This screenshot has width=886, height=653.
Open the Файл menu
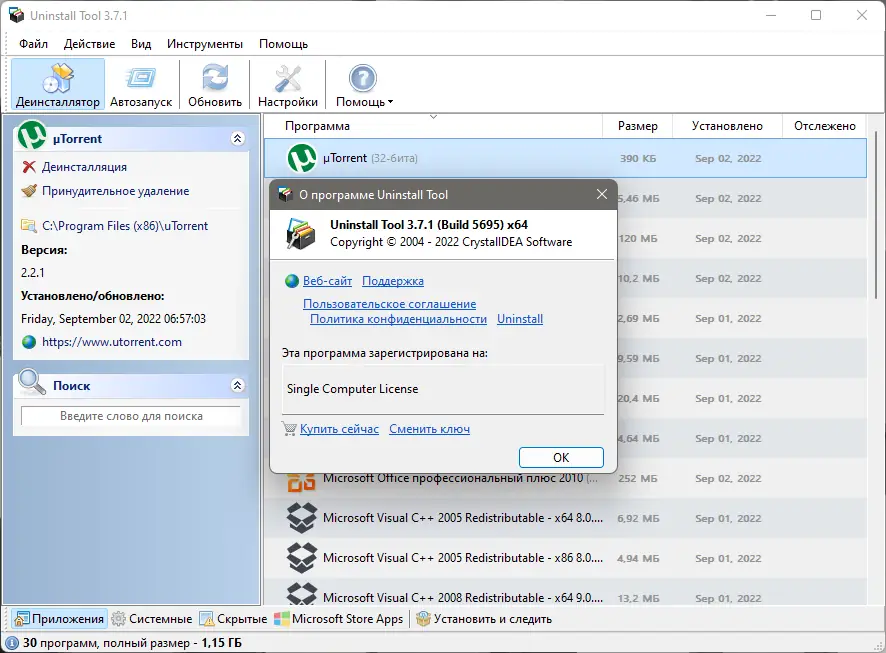point(33,44)
